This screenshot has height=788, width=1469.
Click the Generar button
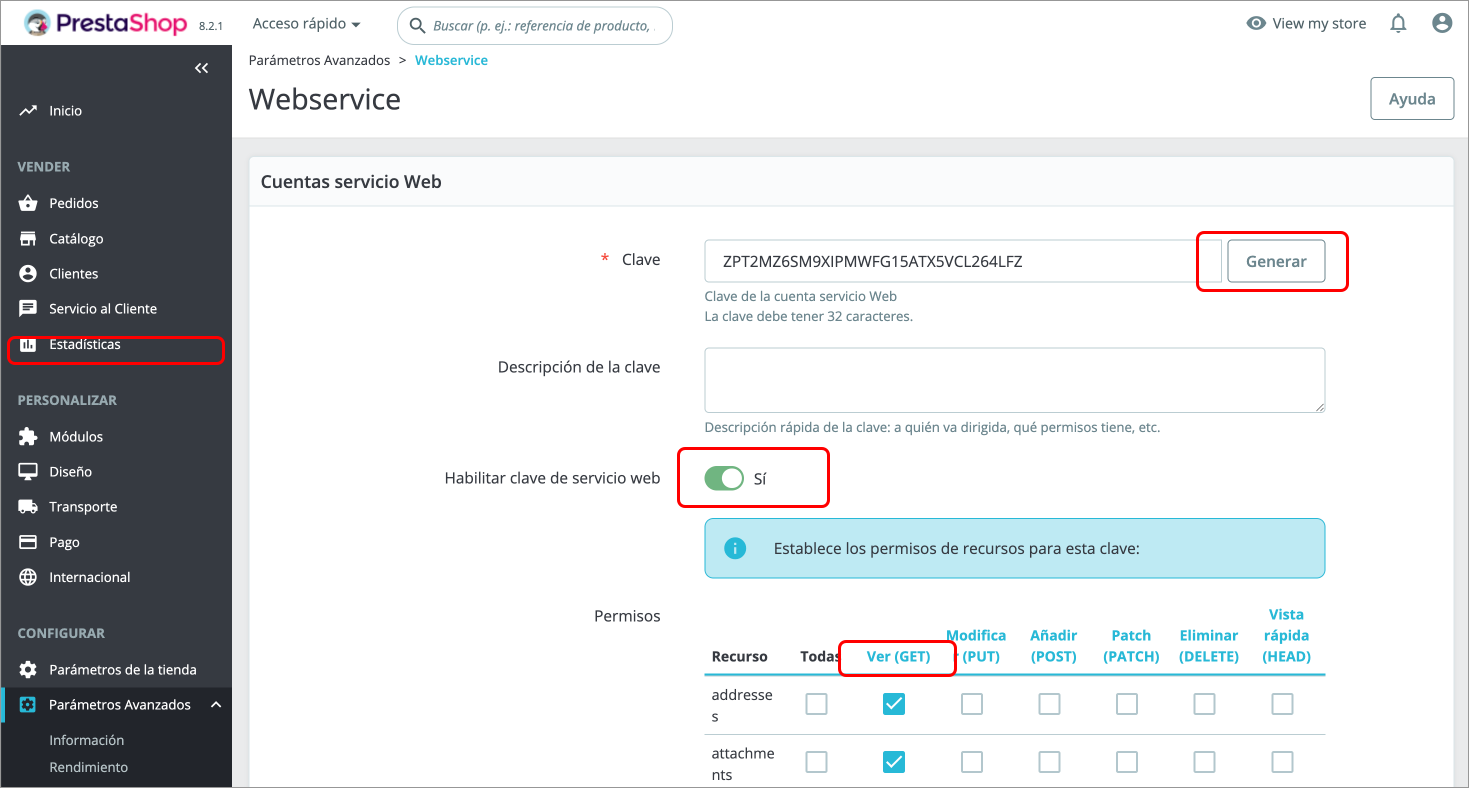click(x=1276, y=261)
